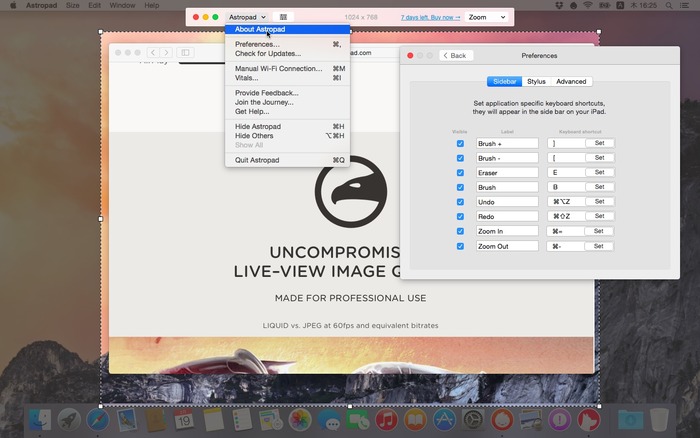Screen dimensions: 700x438
Task: Toggle Visible checkbox for Redo
Action: coord(460,217)
